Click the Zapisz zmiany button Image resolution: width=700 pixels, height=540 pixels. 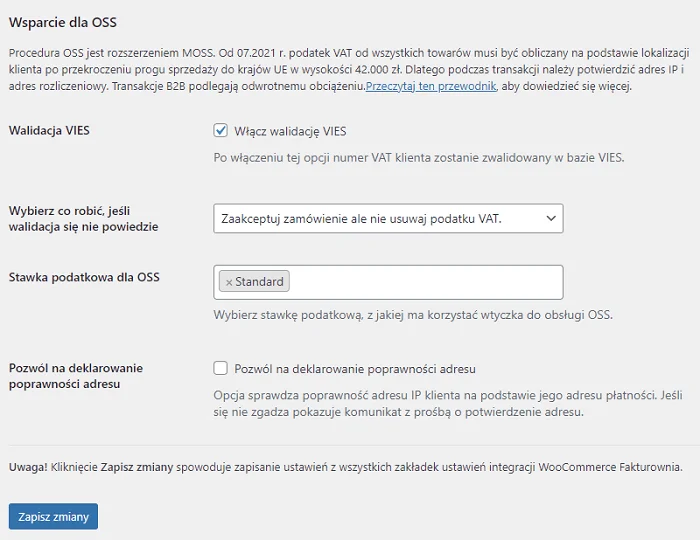[x=53, y=516]
